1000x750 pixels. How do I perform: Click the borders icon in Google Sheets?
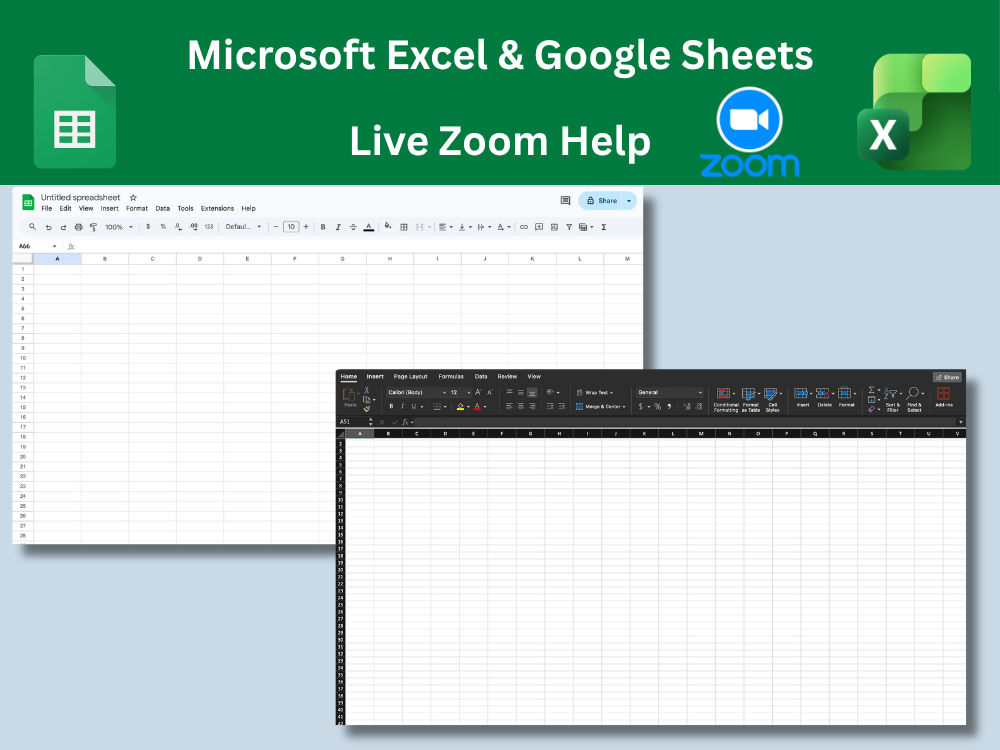click(404, 227)
